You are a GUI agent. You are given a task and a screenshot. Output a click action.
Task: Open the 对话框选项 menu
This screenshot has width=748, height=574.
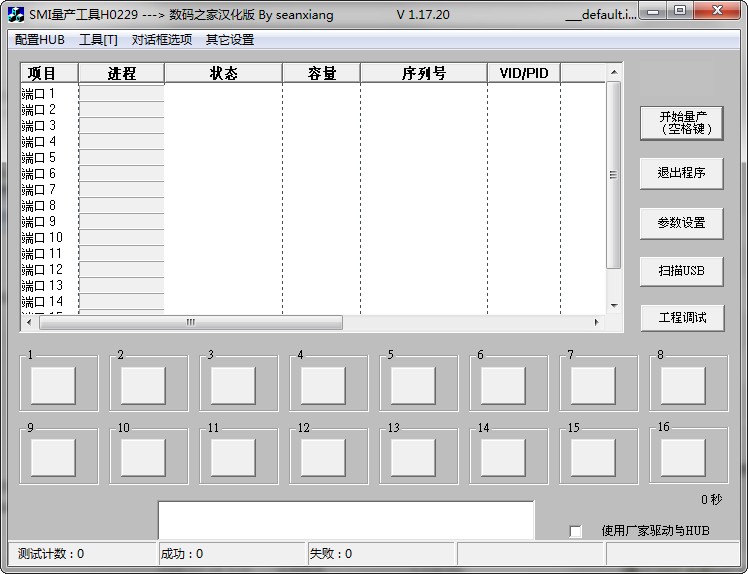(162, 40)
